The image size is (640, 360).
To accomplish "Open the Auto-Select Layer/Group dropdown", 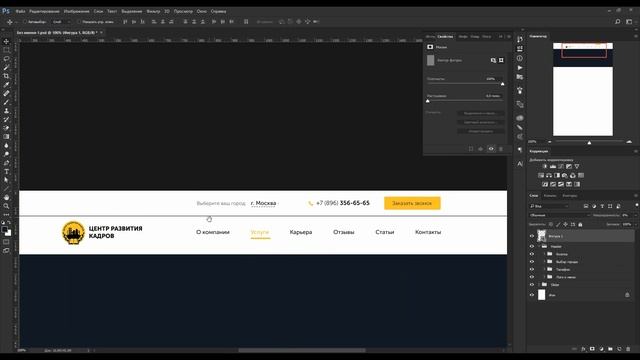I will coord(61,22).
